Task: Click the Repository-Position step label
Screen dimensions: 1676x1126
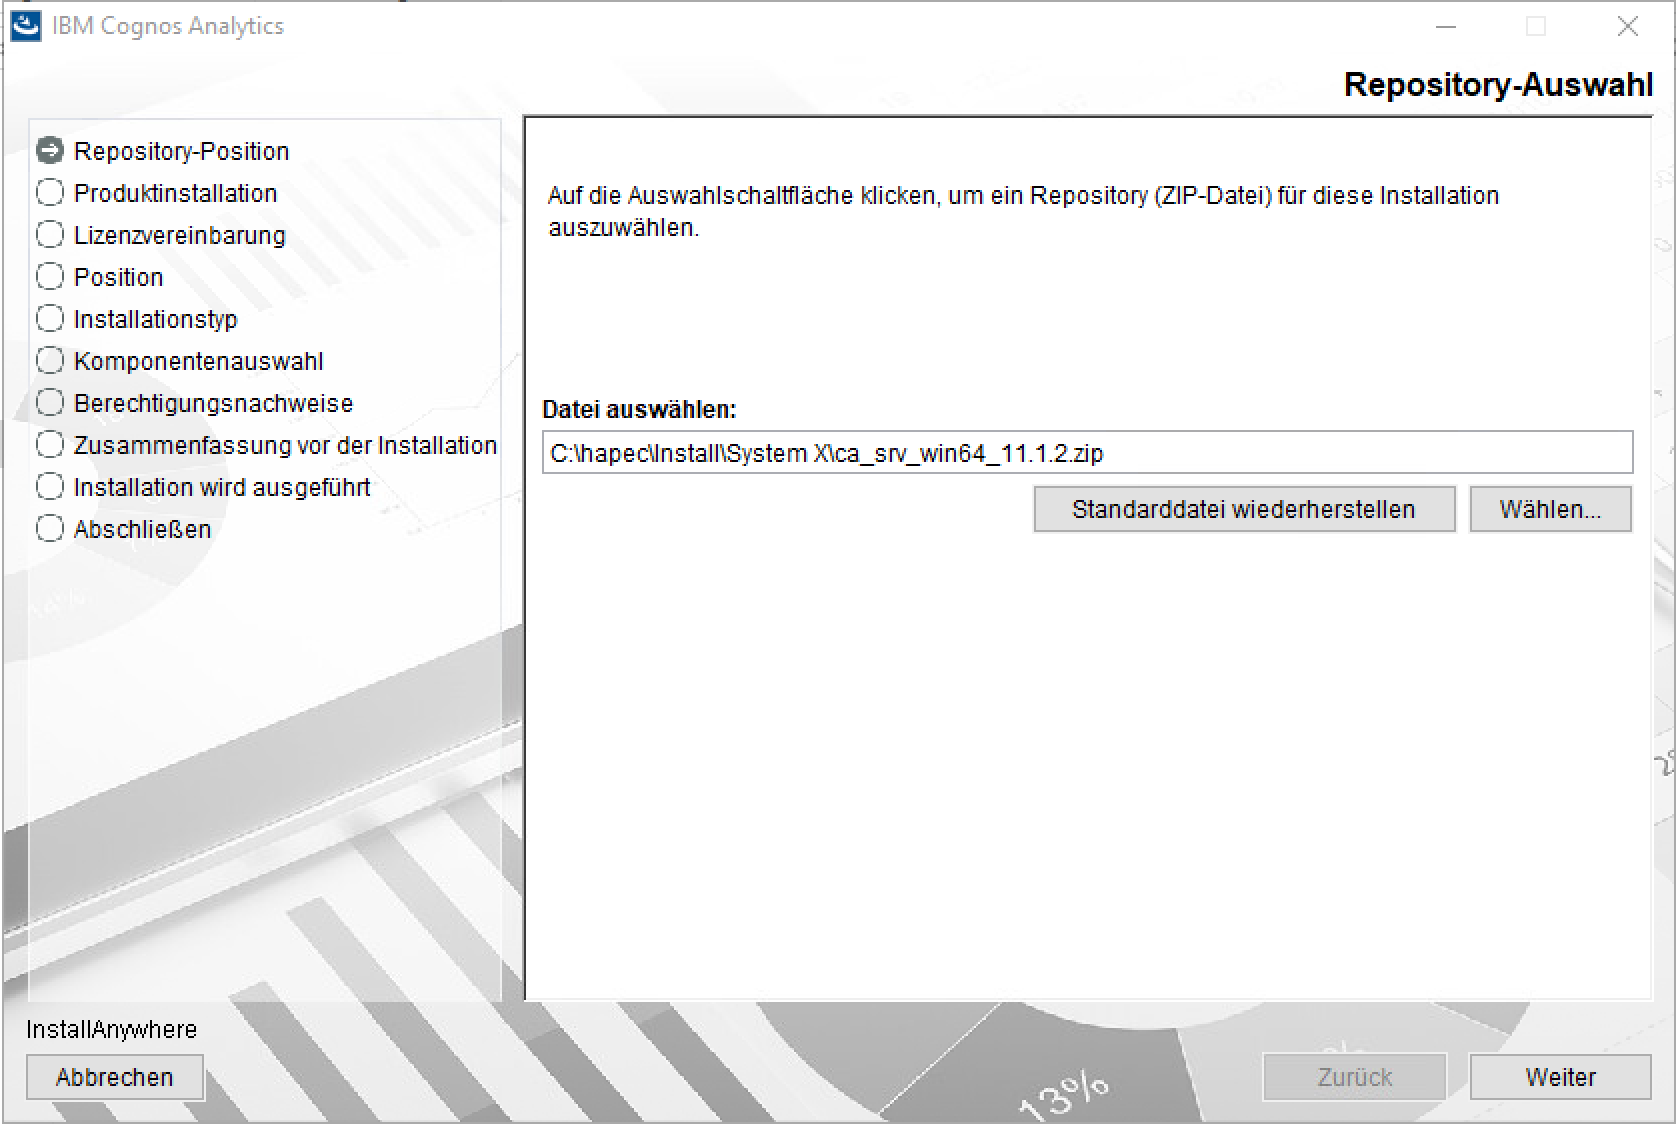Action: (x=181, y=151)
